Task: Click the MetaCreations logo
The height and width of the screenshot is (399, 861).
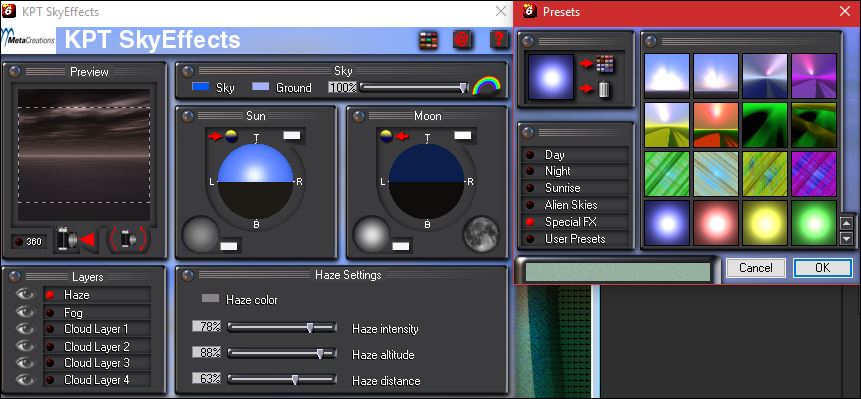Action: (28, 40)
